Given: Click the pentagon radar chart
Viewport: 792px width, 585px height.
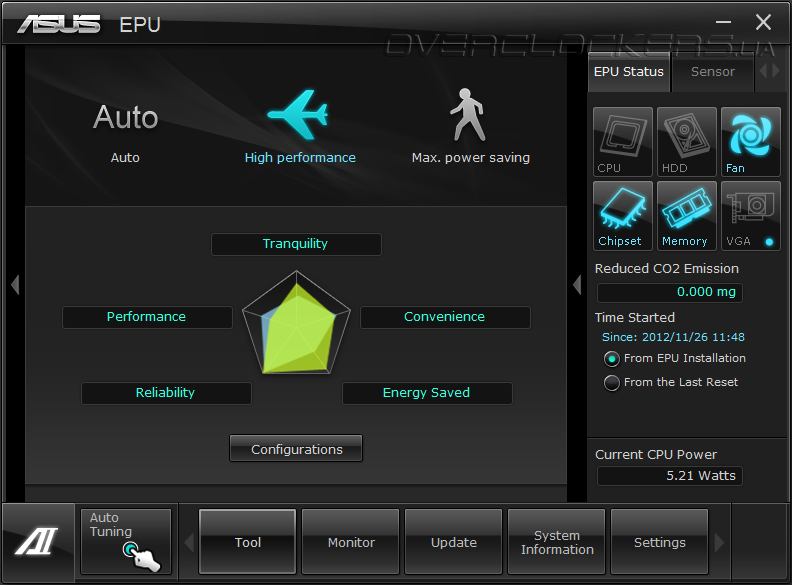Looking at the screenshot, I should 296,323.
